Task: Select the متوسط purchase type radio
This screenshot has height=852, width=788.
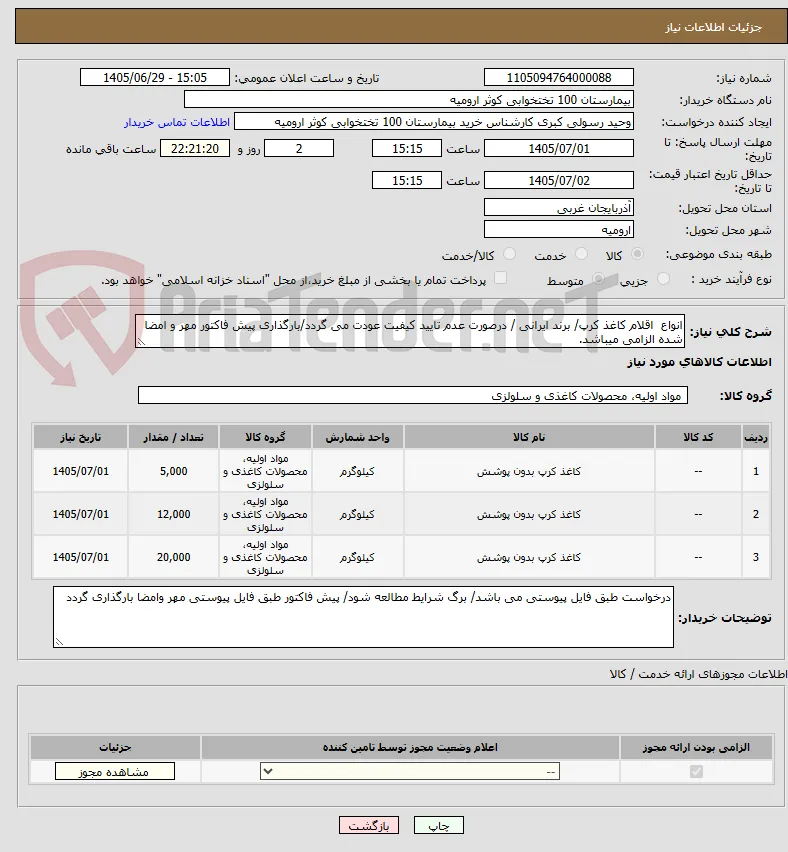Action: coord(598,279)
